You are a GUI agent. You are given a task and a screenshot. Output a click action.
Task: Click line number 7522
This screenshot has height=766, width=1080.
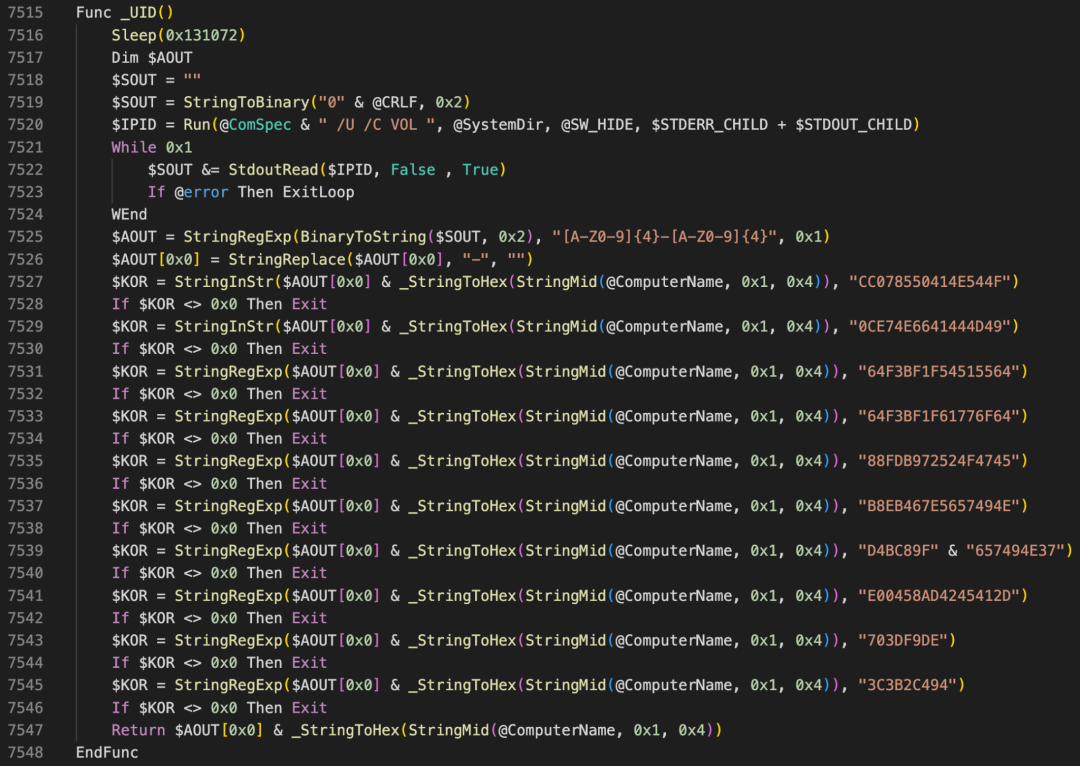click(25, 169)
